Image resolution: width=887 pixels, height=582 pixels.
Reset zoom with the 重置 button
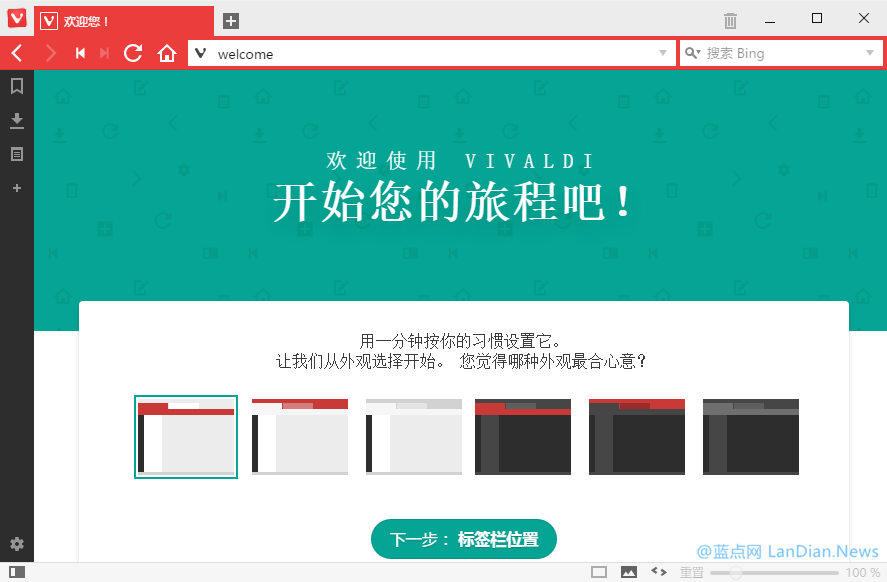[691, 572]
